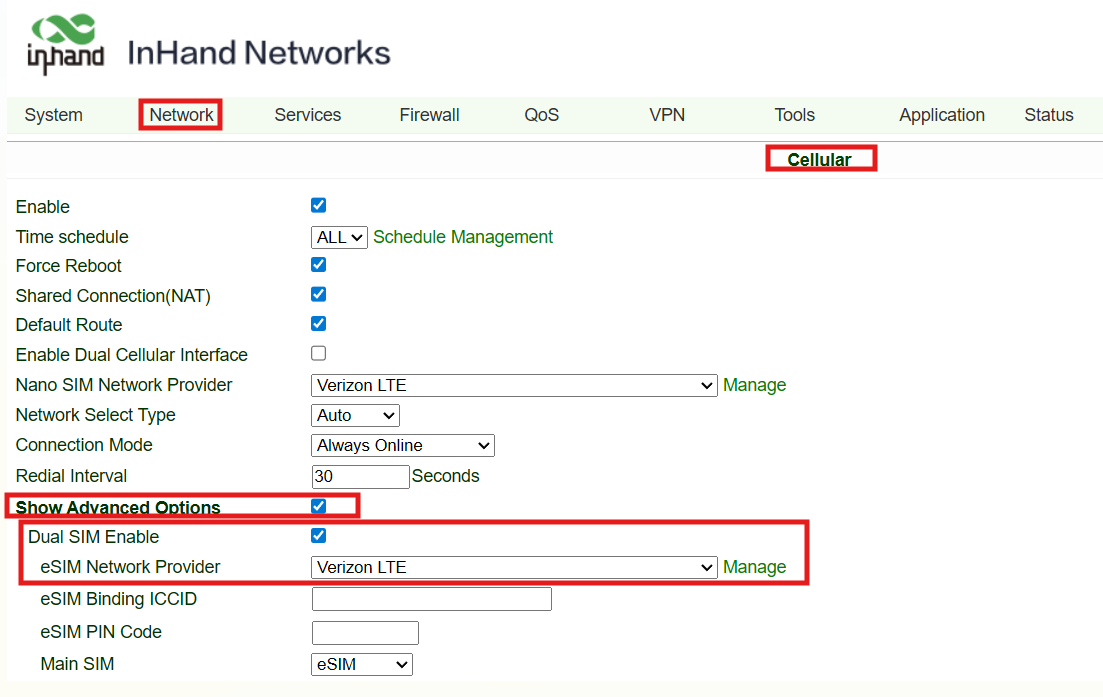Screen dimensions: 1103x697
Task: Open the Network menu
Action: [181, 115]
